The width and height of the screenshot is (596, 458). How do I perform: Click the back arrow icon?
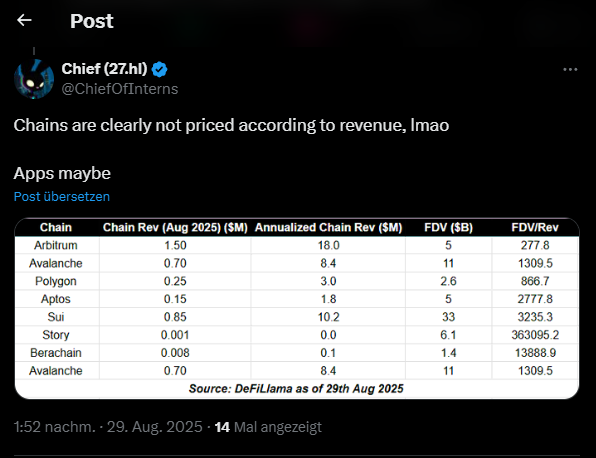click(x=24, y=20)
